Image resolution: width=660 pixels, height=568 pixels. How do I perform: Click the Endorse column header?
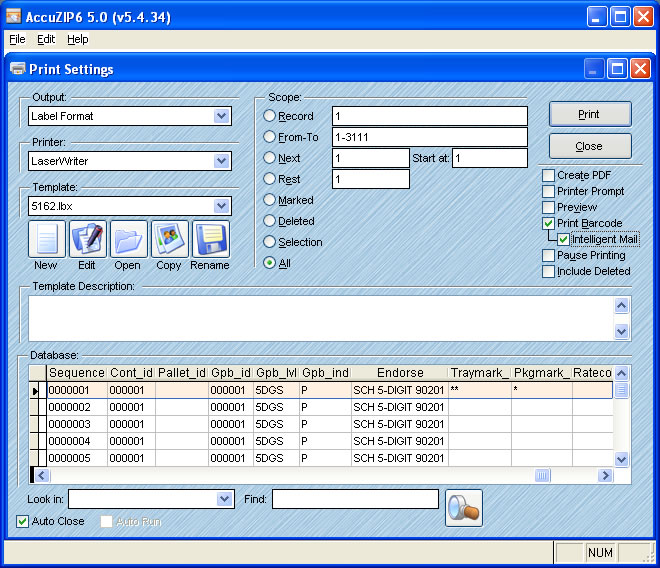(400, 373)
